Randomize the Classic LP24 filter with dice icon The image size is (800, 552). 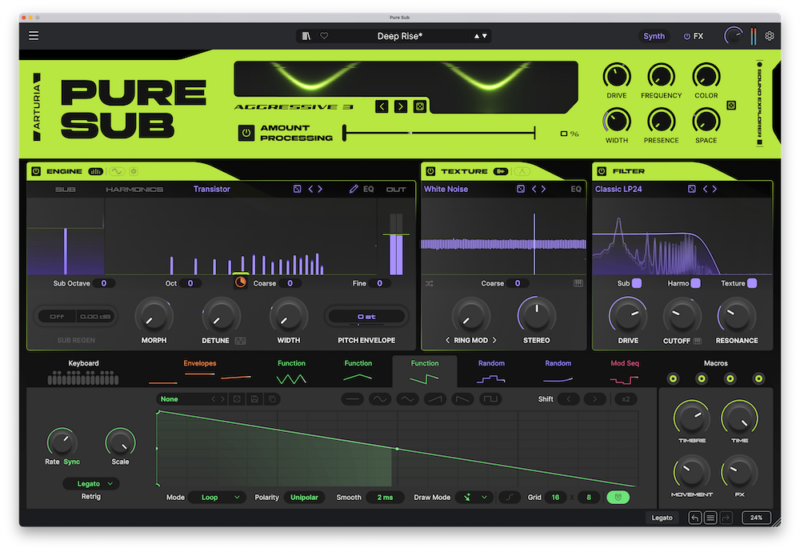691,189
